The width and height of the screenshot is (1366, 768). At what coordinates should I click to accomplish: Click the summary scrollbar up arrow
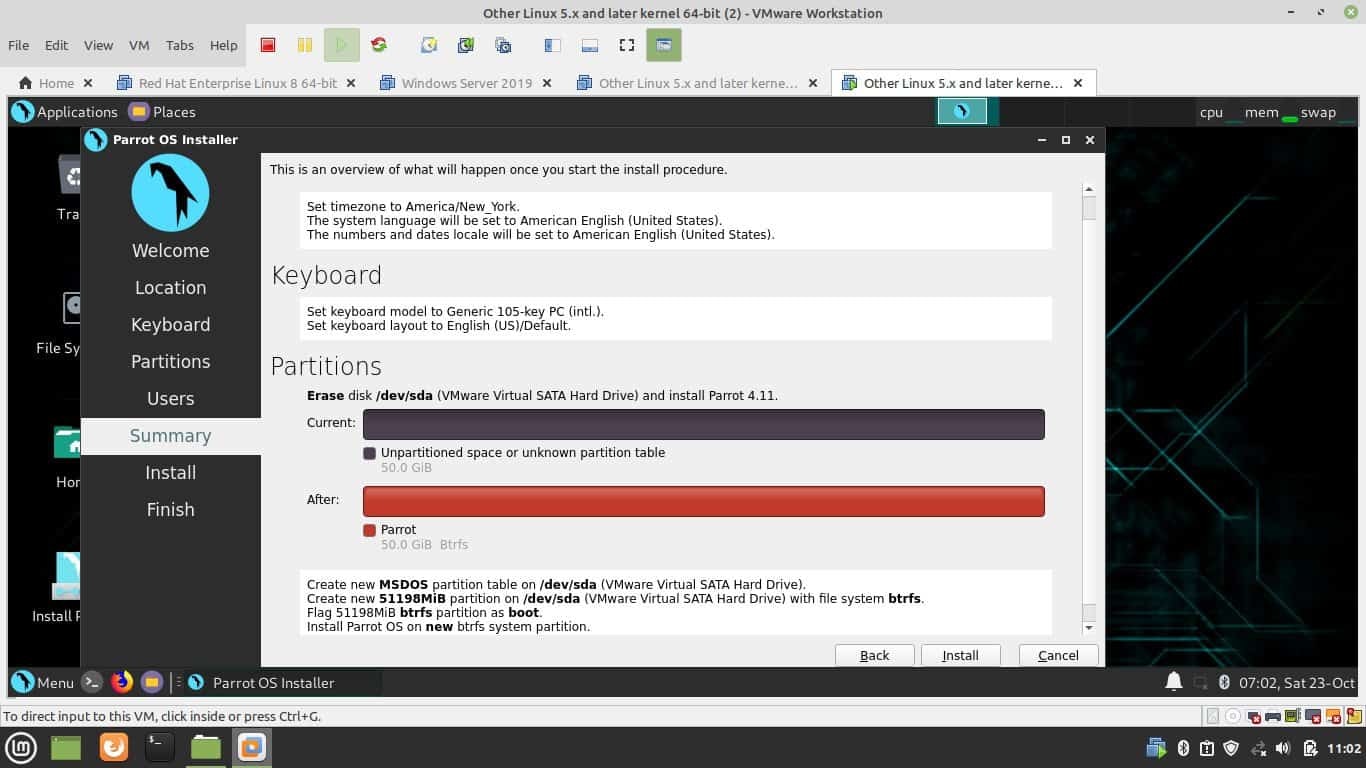click(1089, 189)
